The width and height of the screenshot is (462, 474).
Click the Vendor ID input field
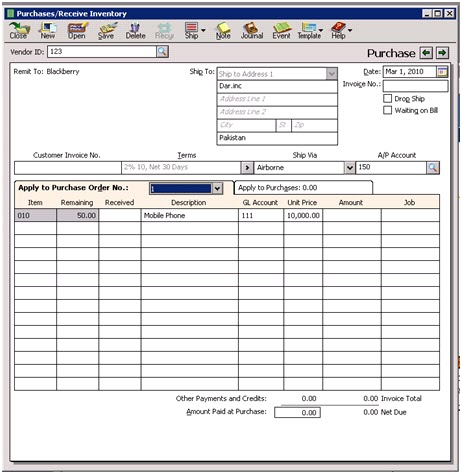[102, 52]
